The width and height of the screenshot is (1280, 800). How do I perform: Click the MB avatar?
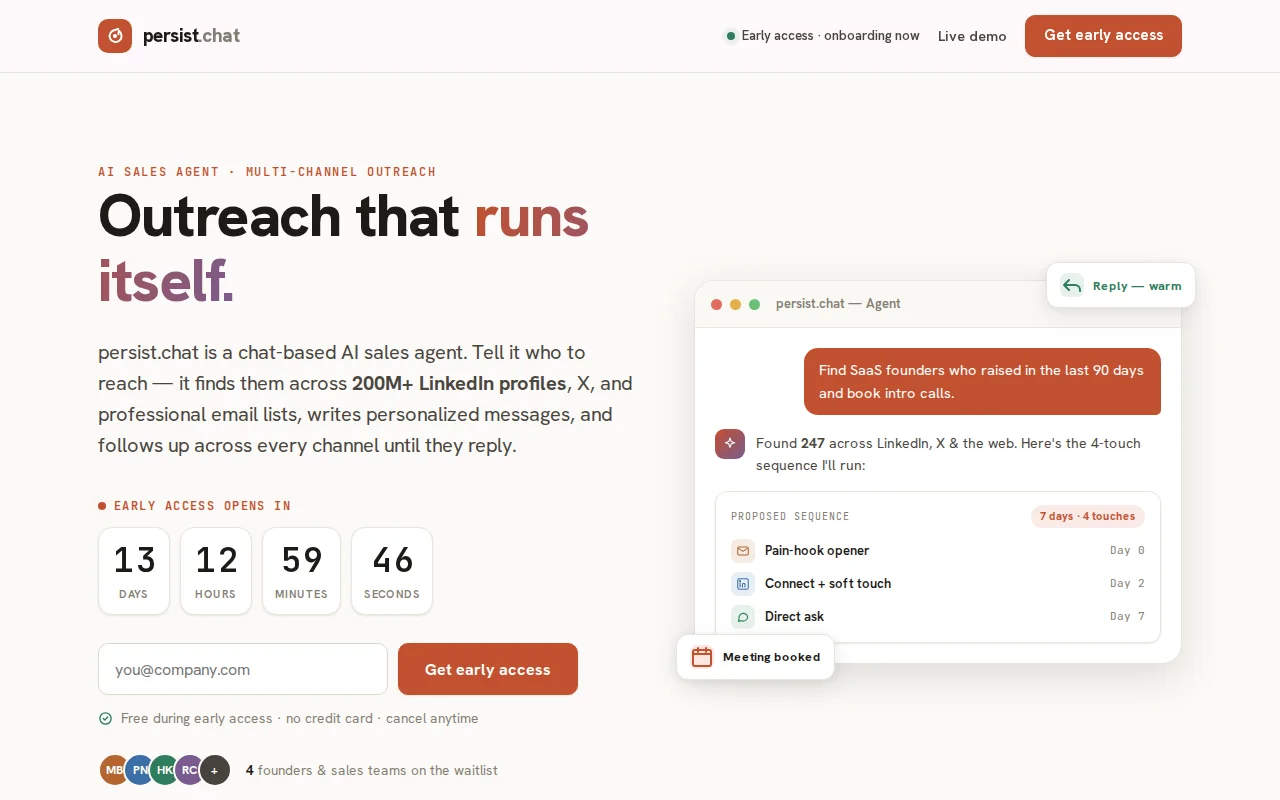[x=114, y=770]
